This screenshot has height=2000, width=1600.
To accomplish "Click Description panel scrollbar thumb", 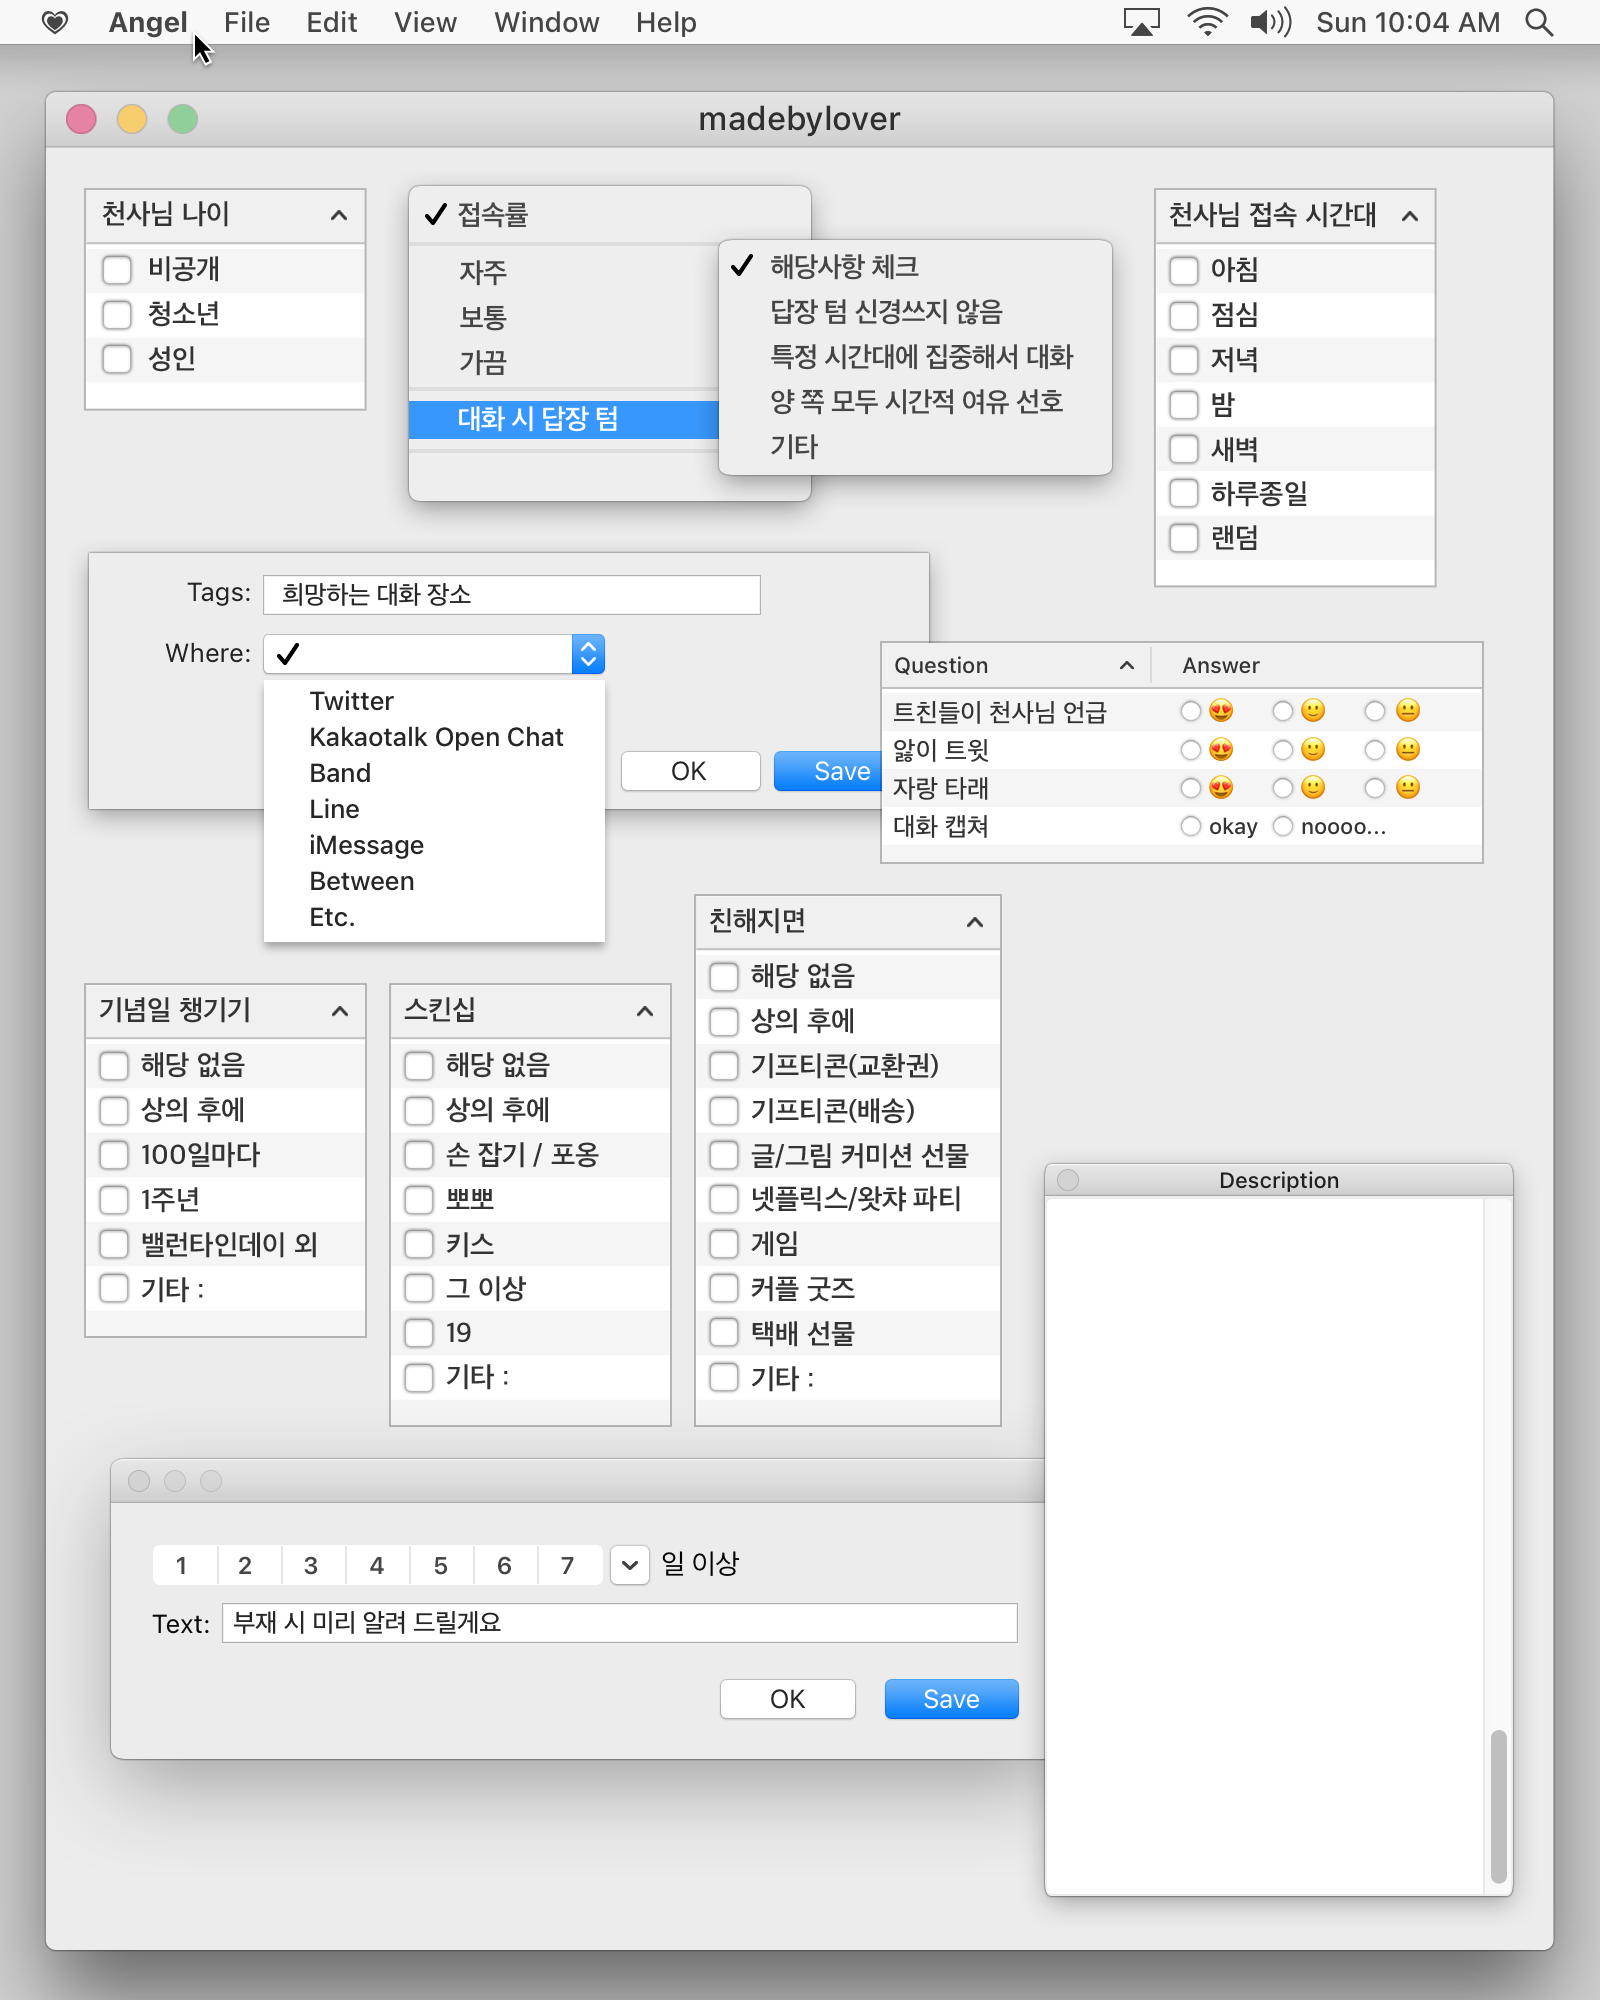I will pos(1498,1806).
